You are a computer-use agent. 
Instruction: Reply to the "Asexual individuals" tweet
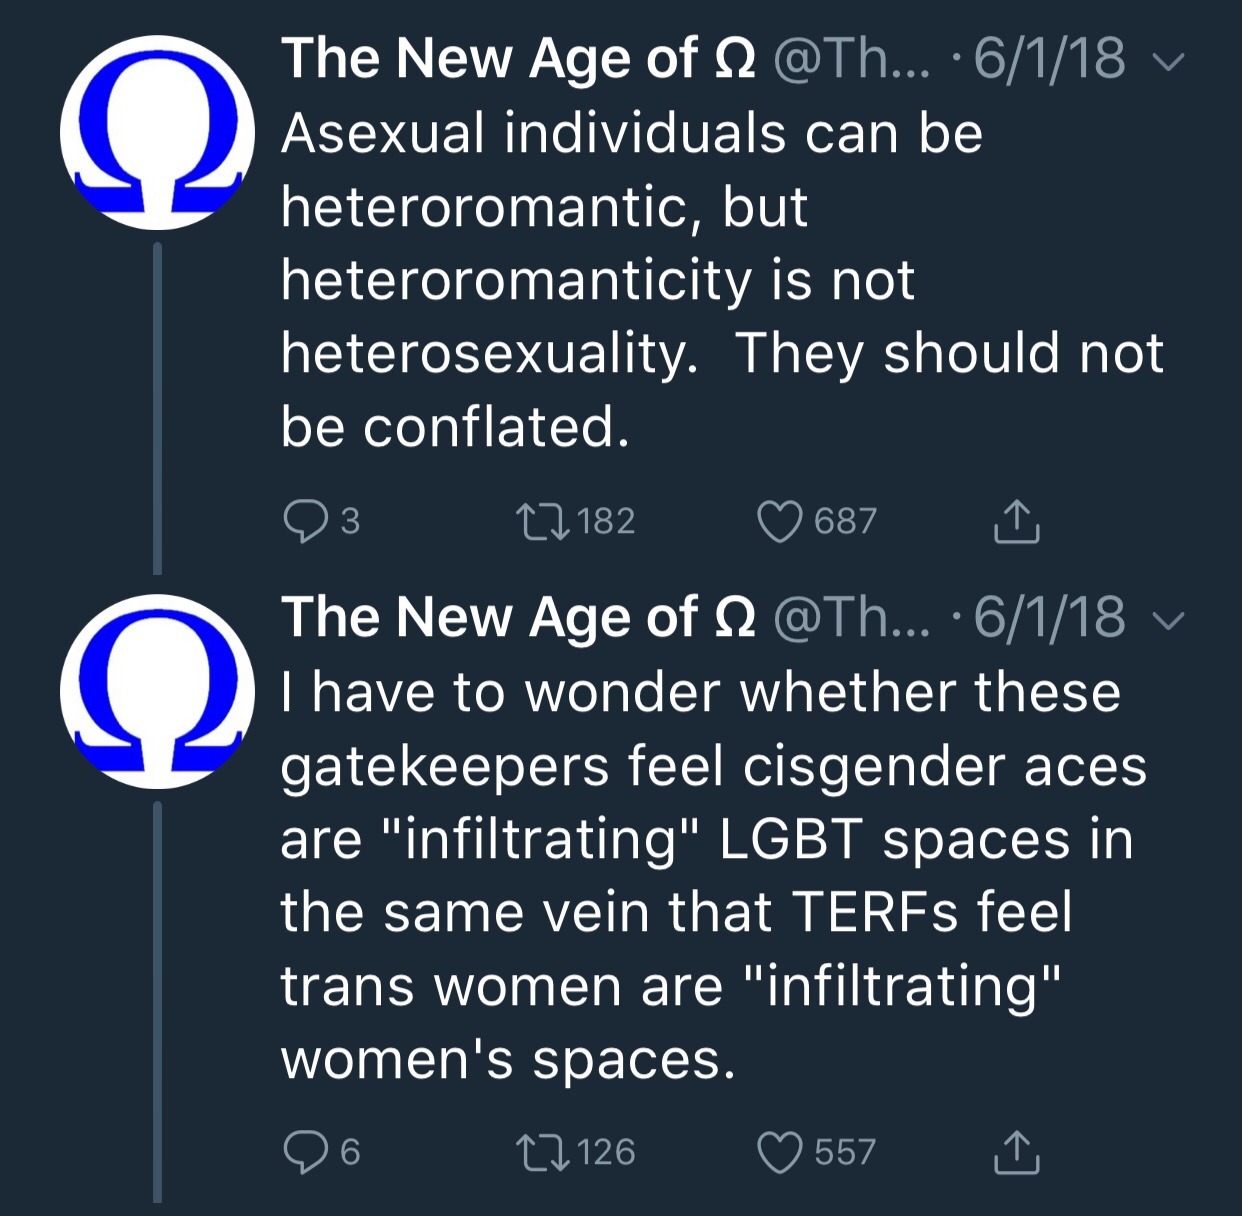click(304, 520)
